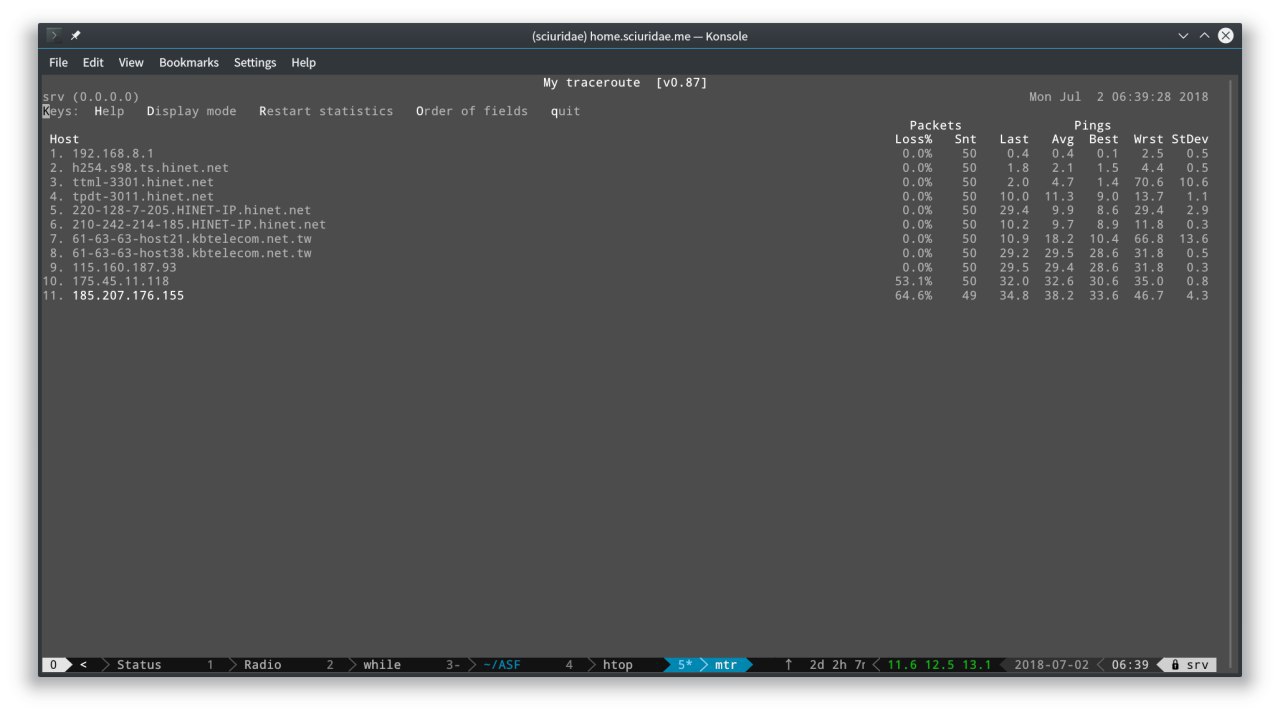Click the 70.6 worst ping value
The image size is (1280, 715).
point(1149,182)
